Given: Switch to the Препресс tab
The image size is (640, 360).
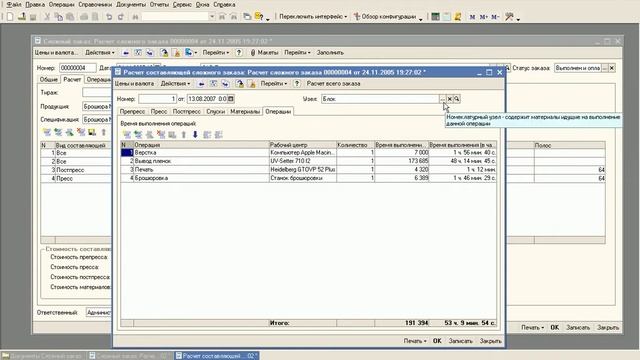Looking at the screenshot, I should point(132,111).
